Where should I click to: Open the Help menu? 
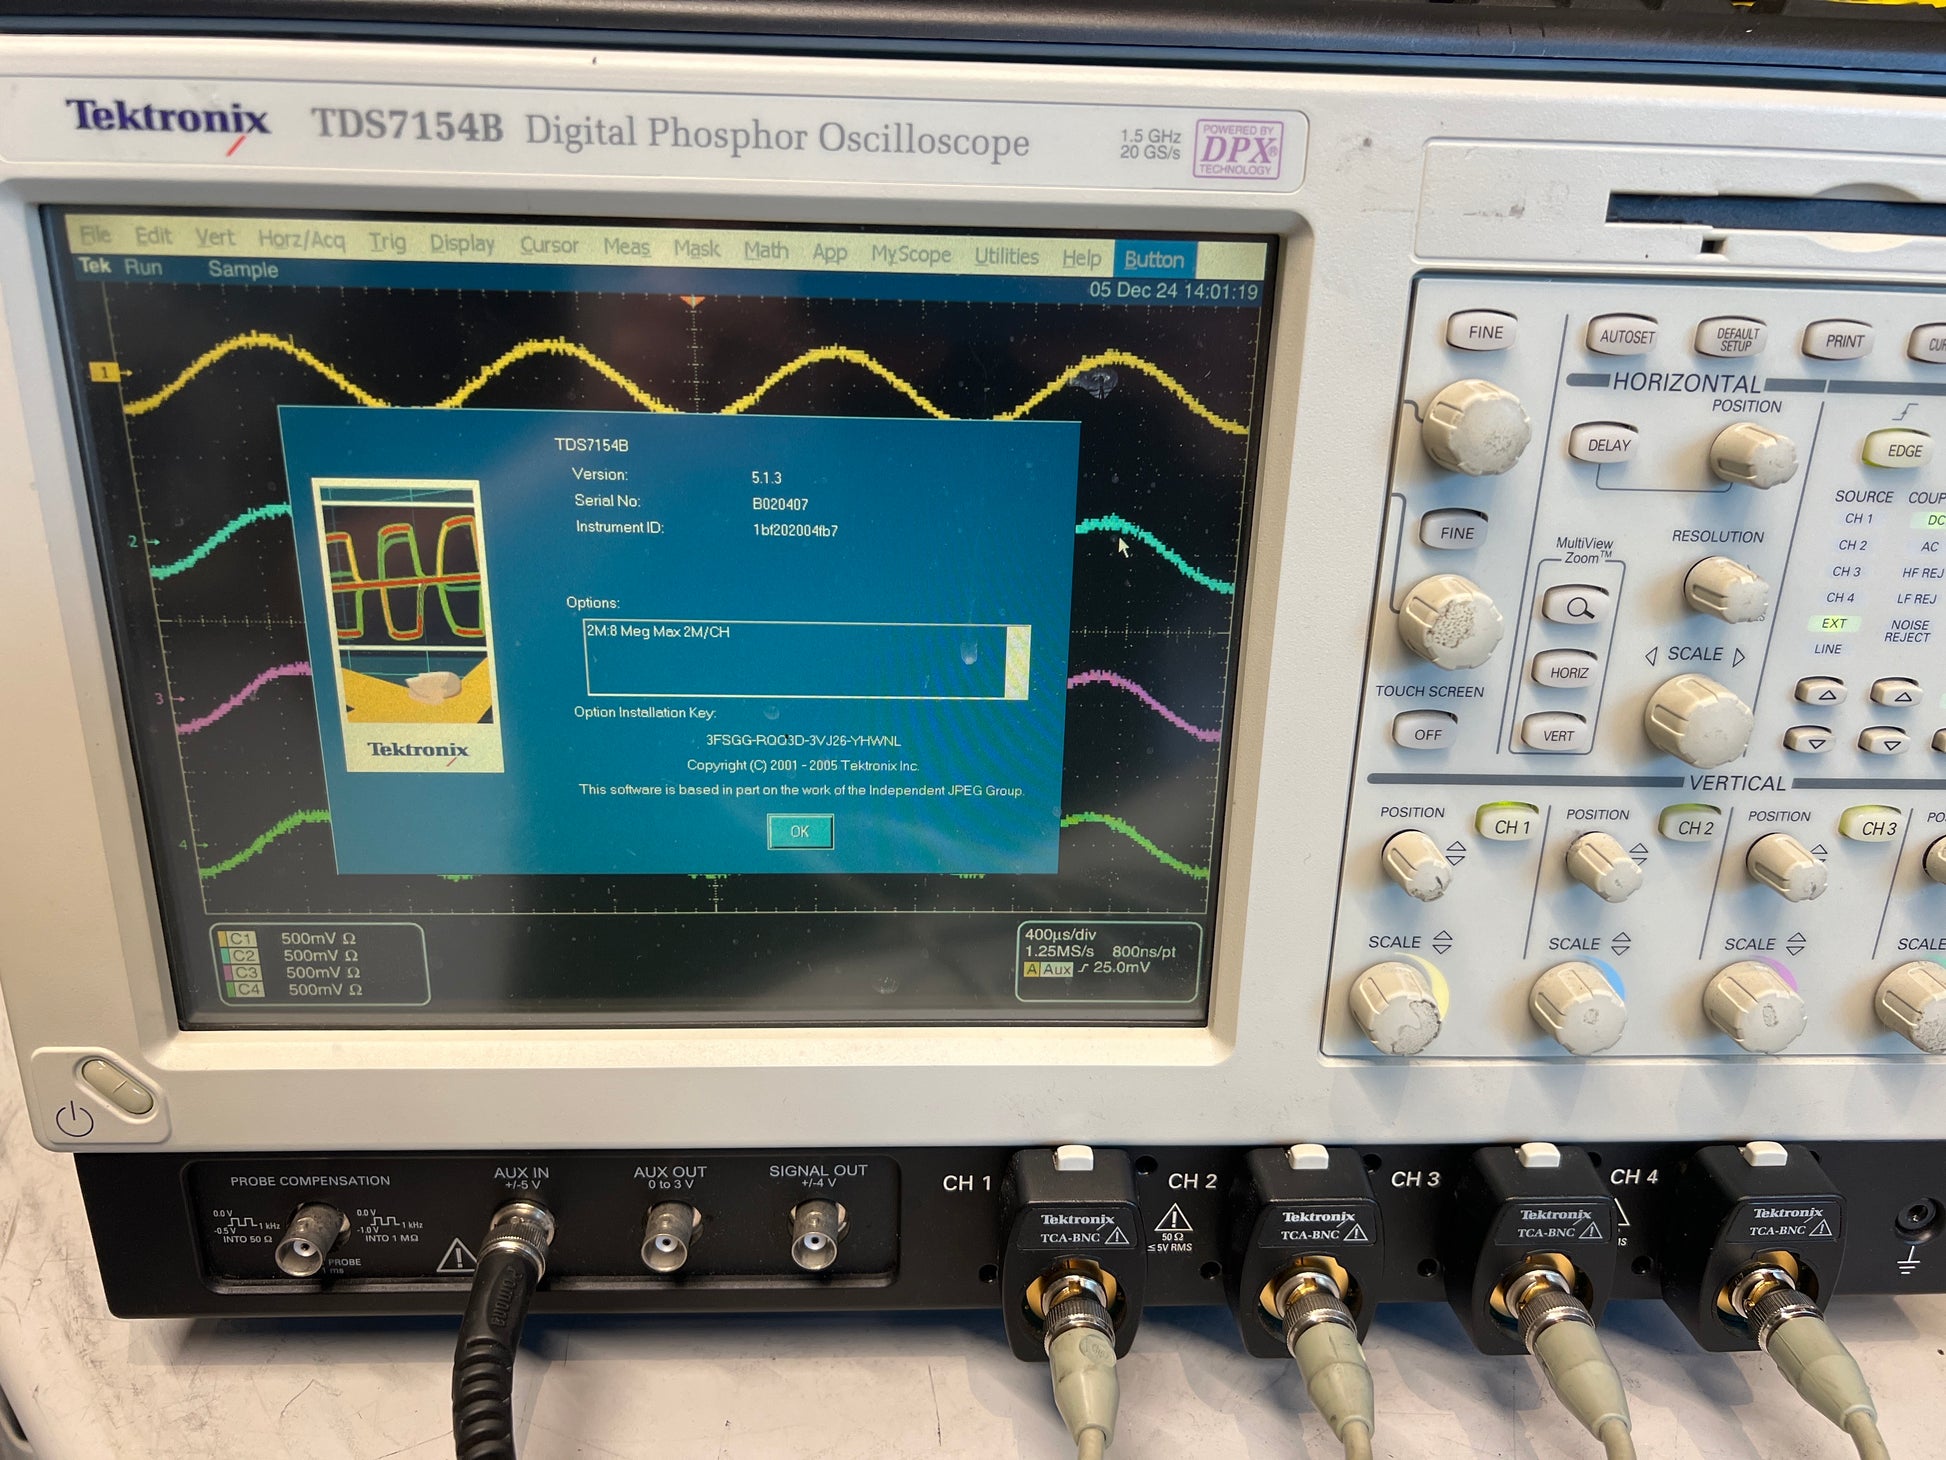[1081, 259]
